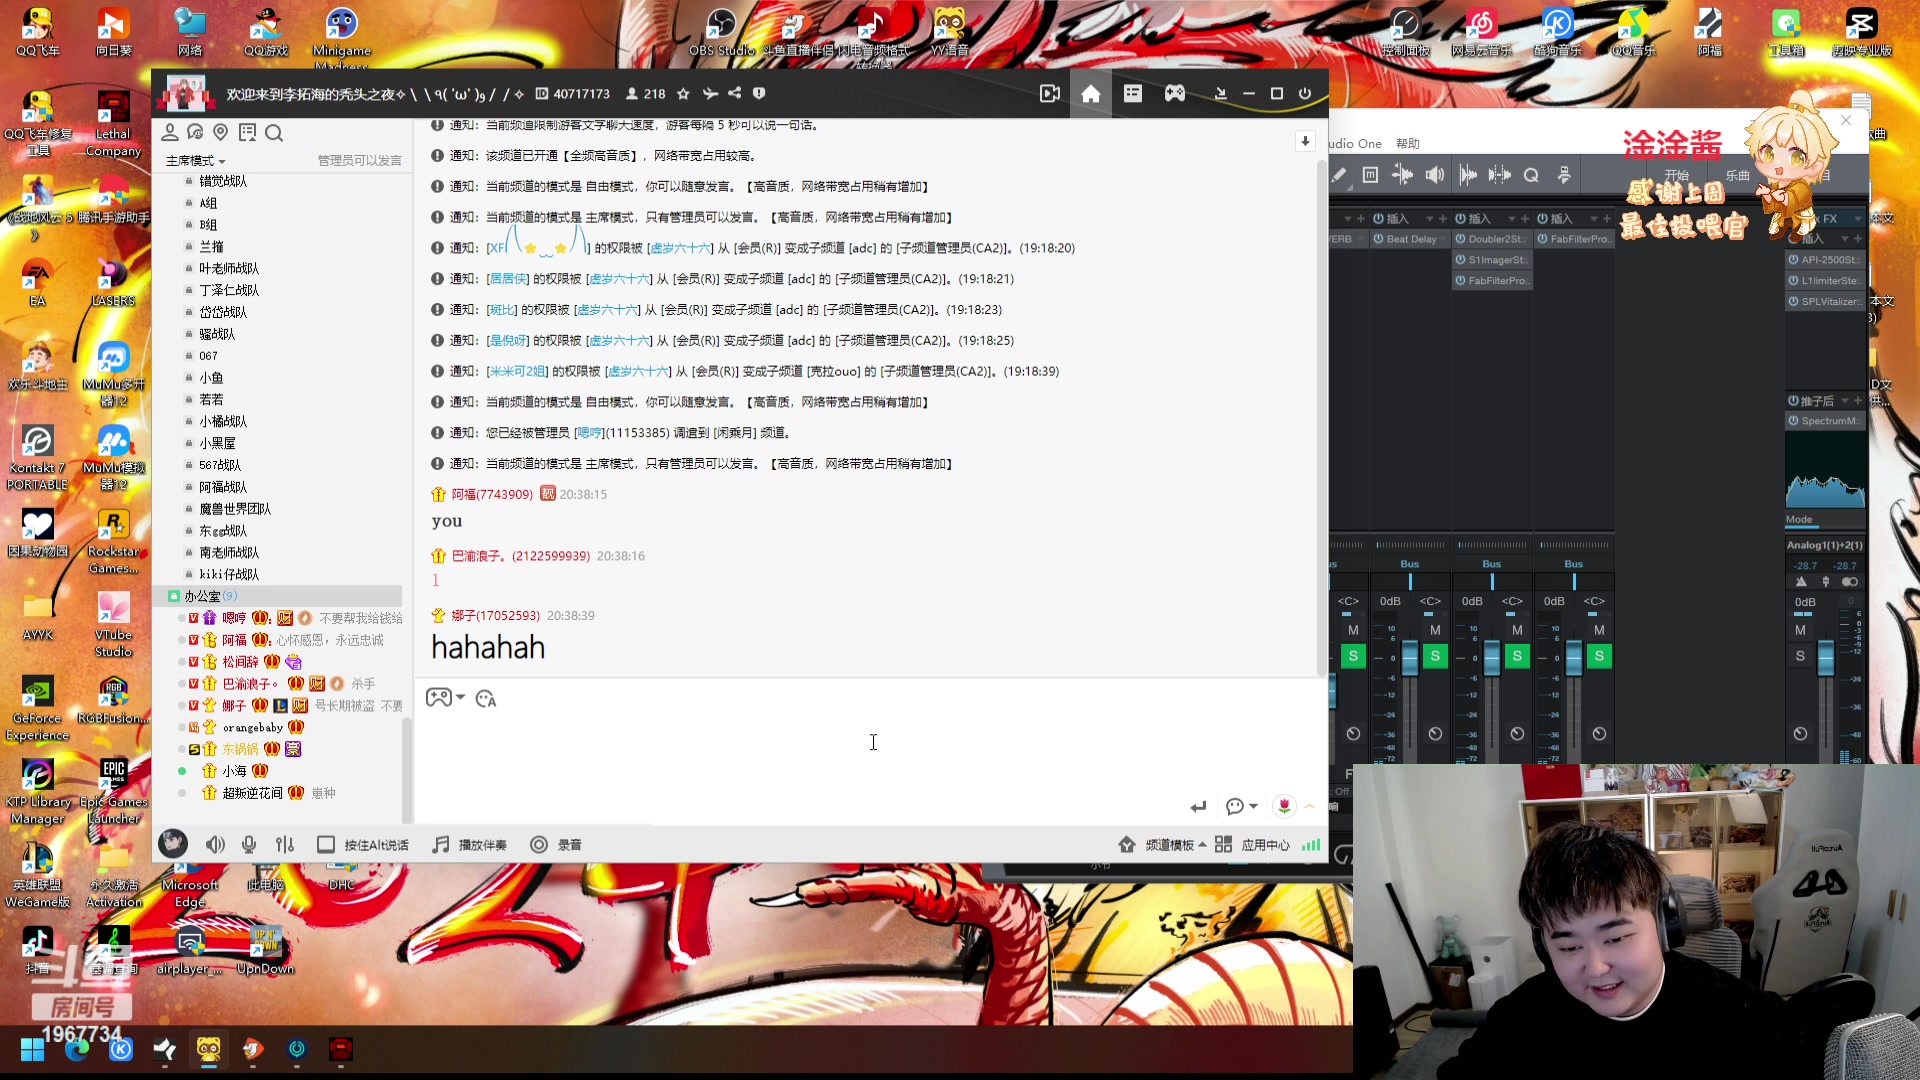Open the audio mixer settings icon

285,845
